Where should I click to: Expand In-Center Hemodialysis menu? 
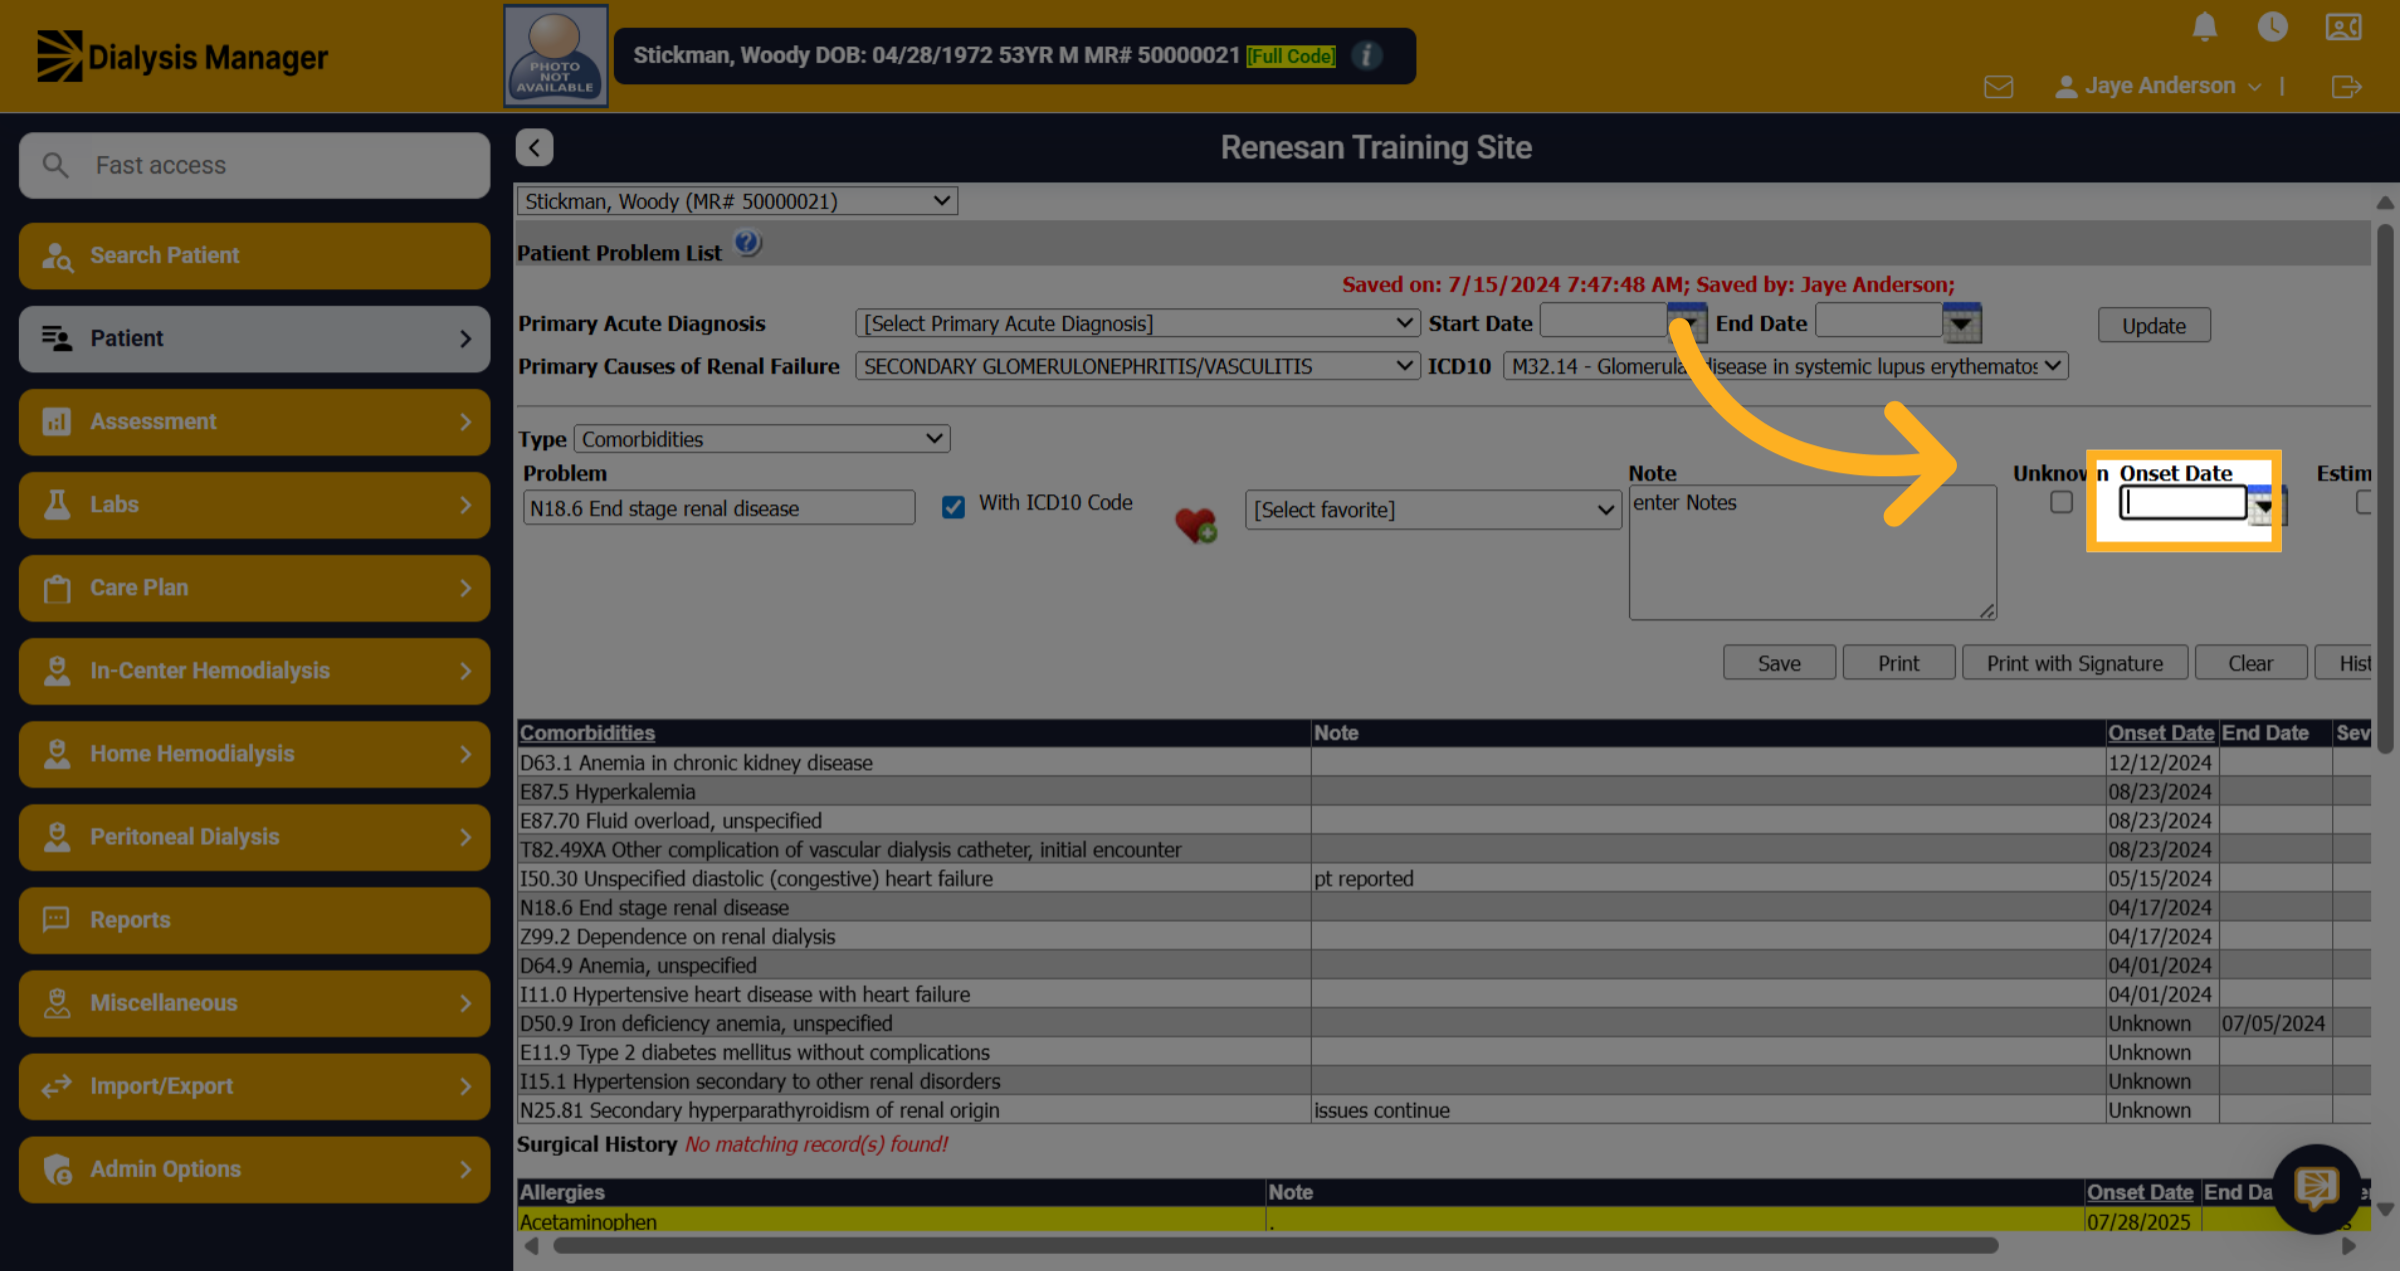pos(254,671)
